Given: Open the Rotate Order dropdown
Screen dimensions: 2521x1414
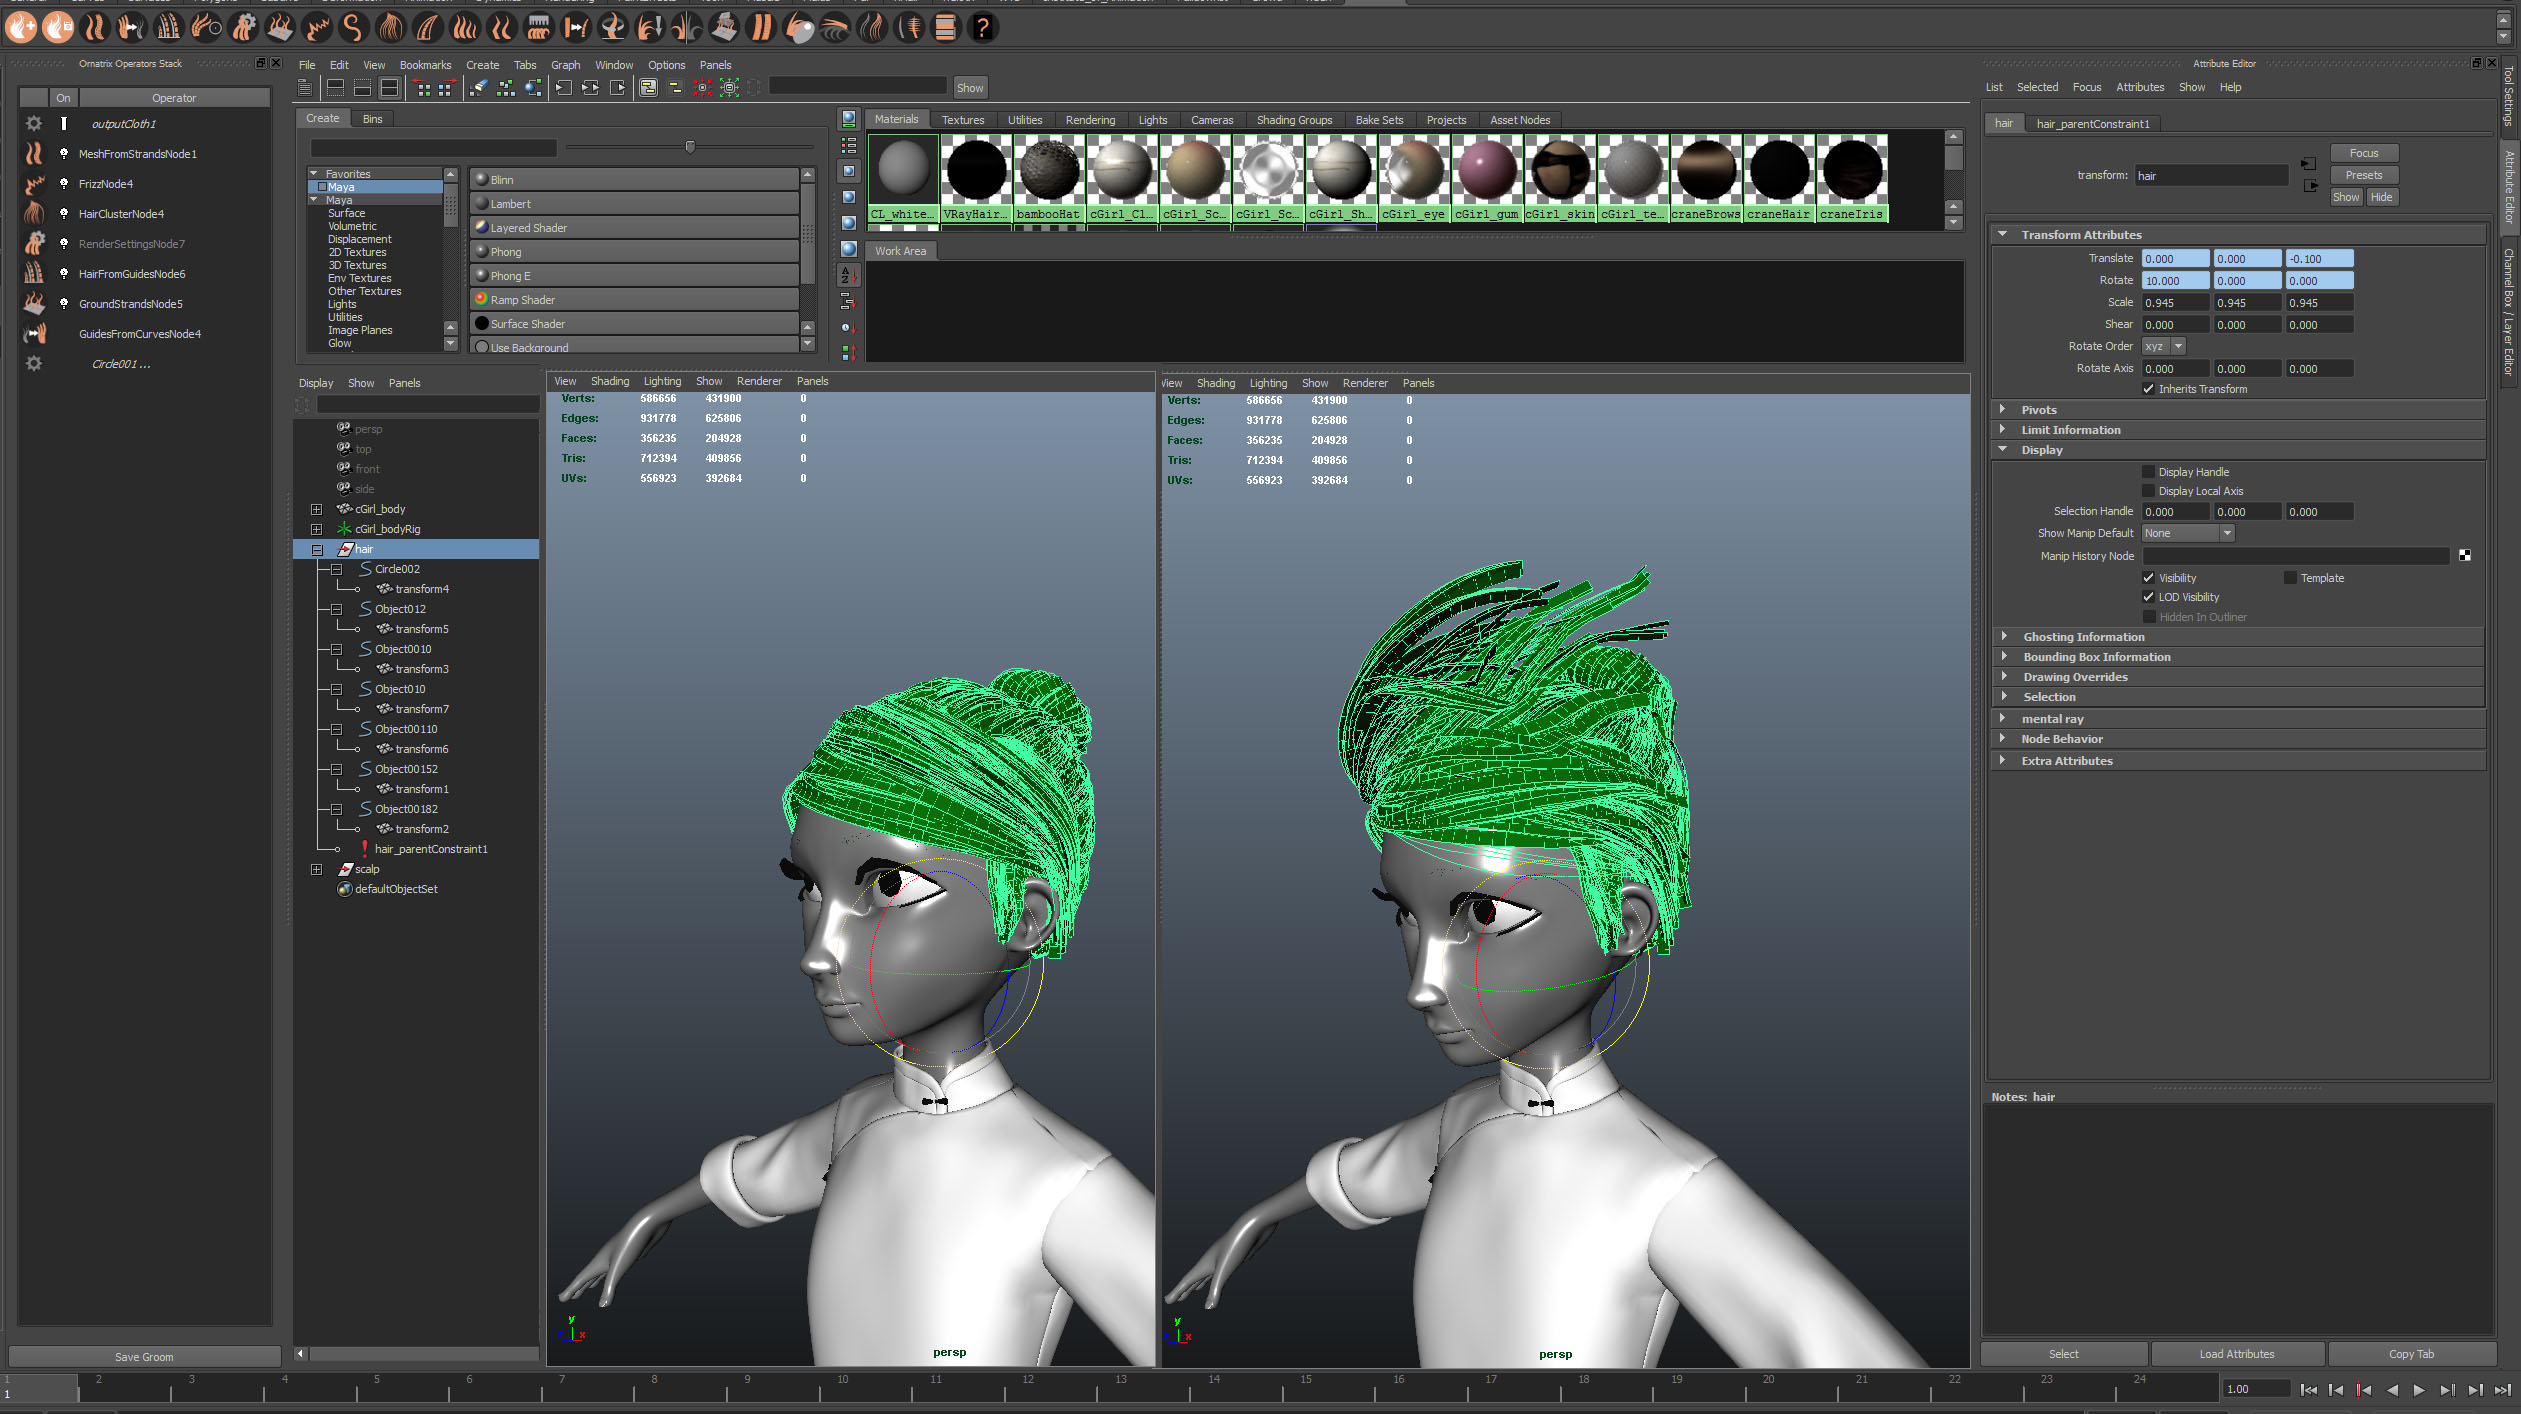Looking at the screenshot, I should click(2163, 346).
